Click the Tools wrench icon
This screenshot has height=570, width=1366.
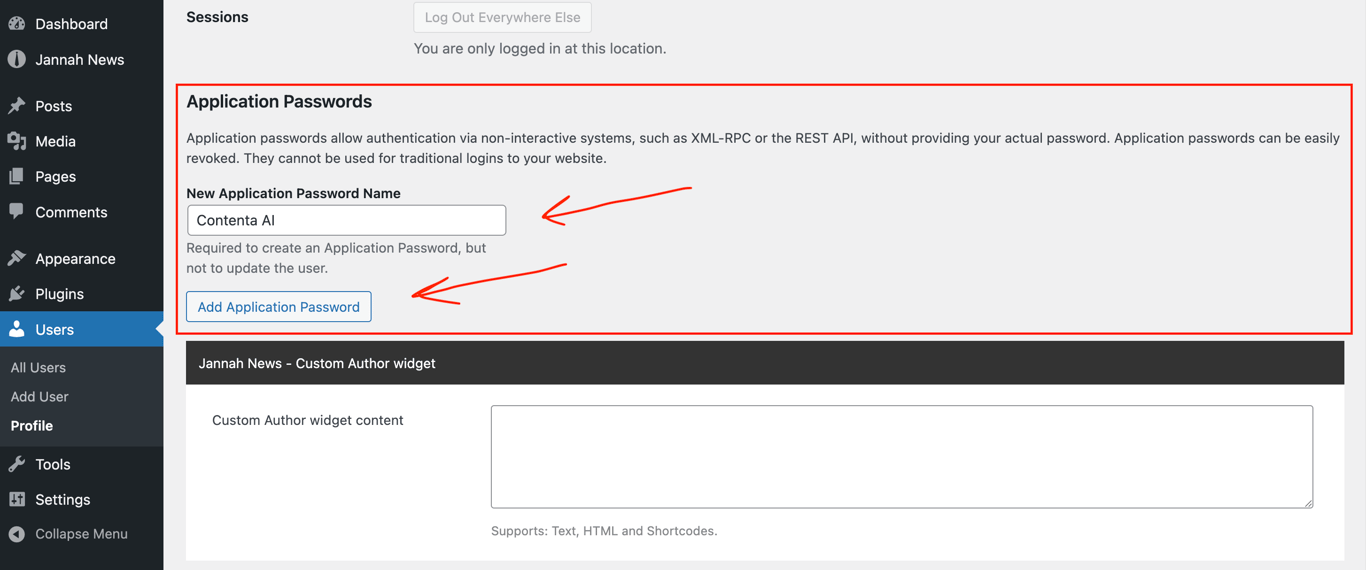(17, 464)
